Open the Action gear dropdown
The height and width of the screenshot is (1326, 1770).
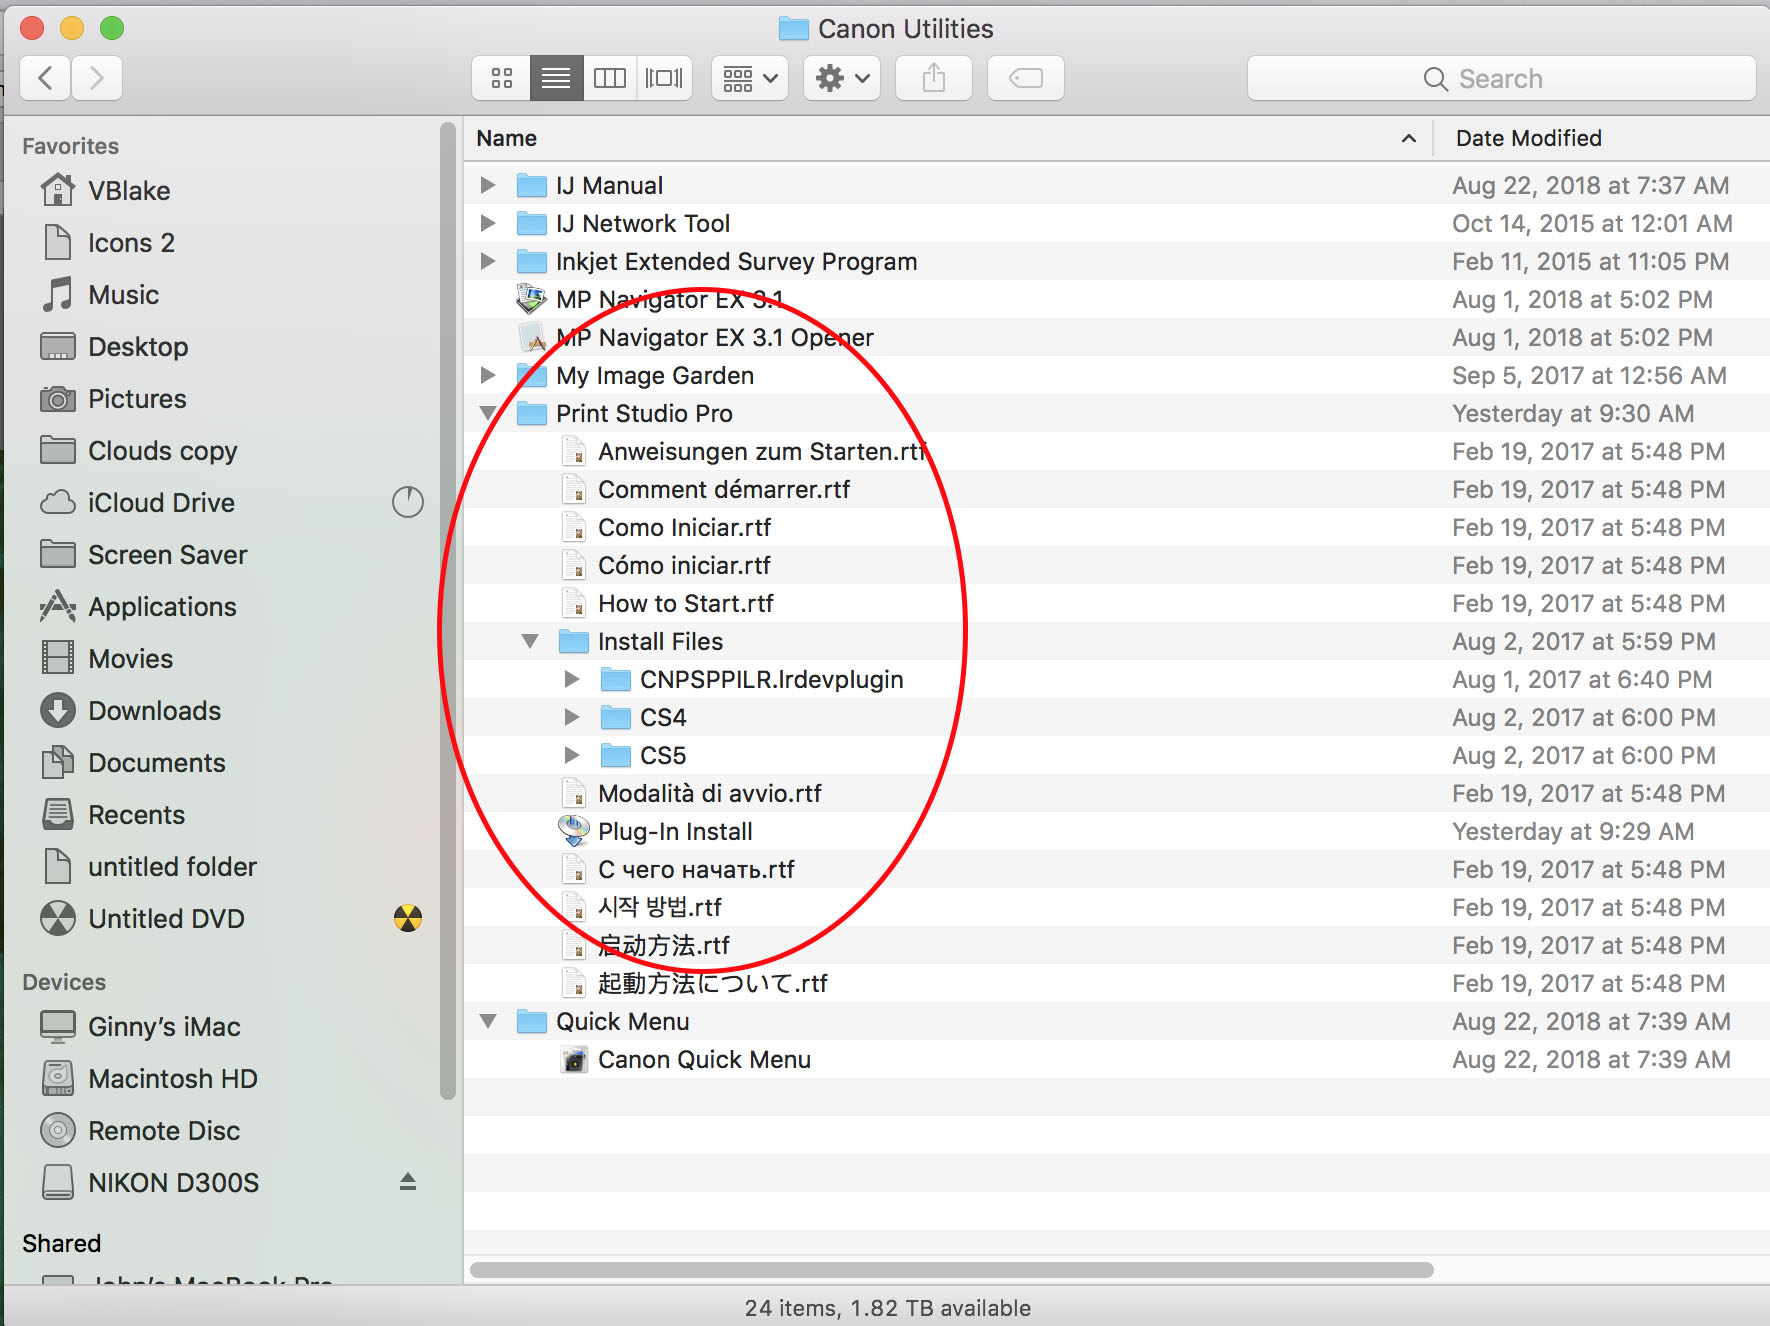(841, 78)
